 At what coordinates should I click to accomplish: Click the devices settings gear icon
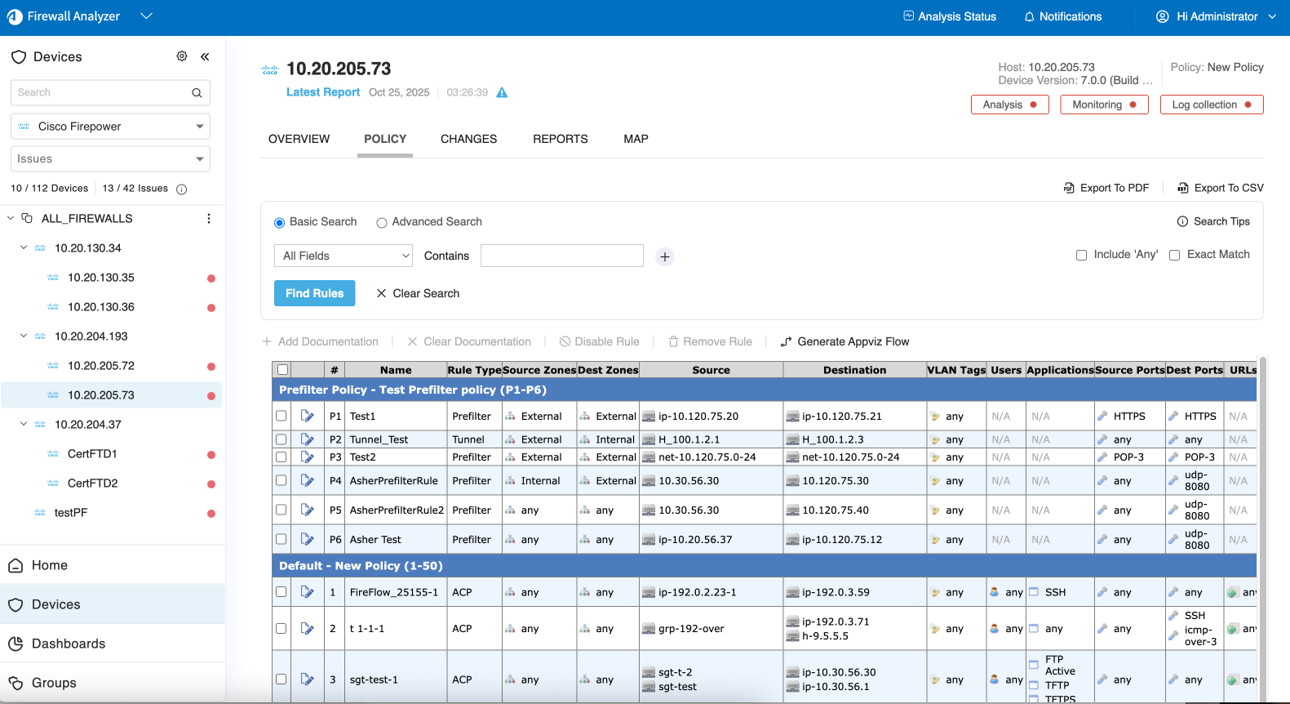[x=182, y=57]
